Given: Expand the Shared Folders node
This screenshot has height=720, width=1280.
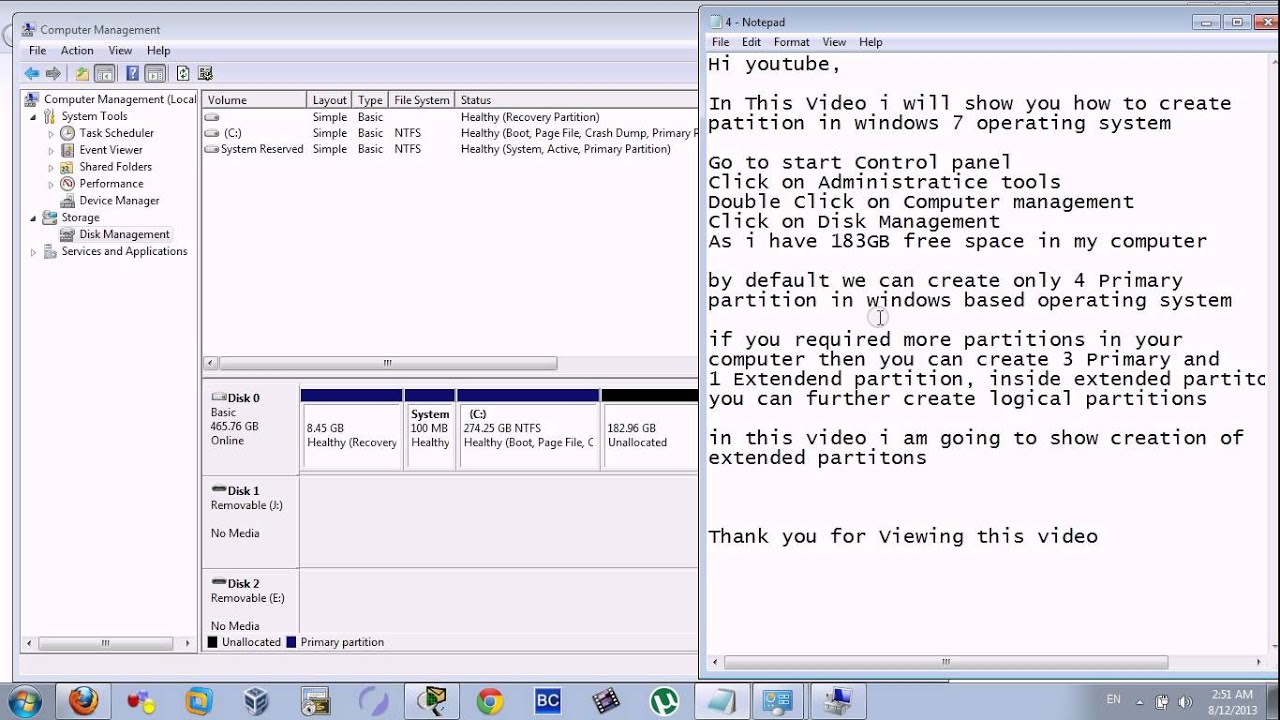Looking at the screenshot, I should click(x=51, y=167).
